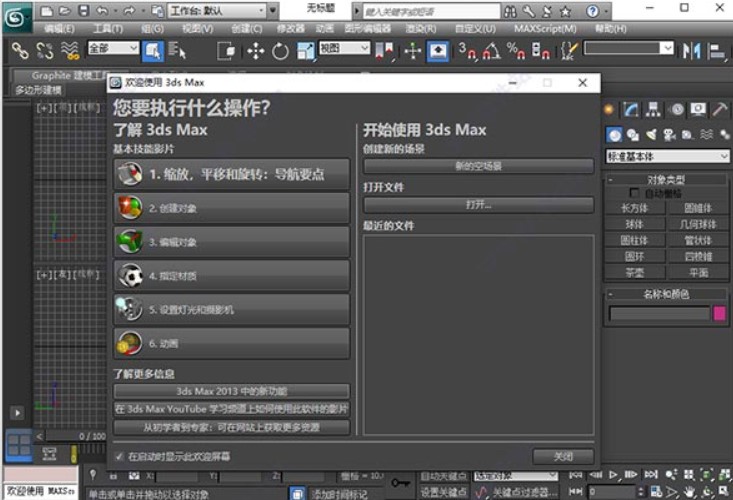Open Select by Name tool
This screenshot has width=733, height=500.
pyautogui.click(x=177, y=50)
